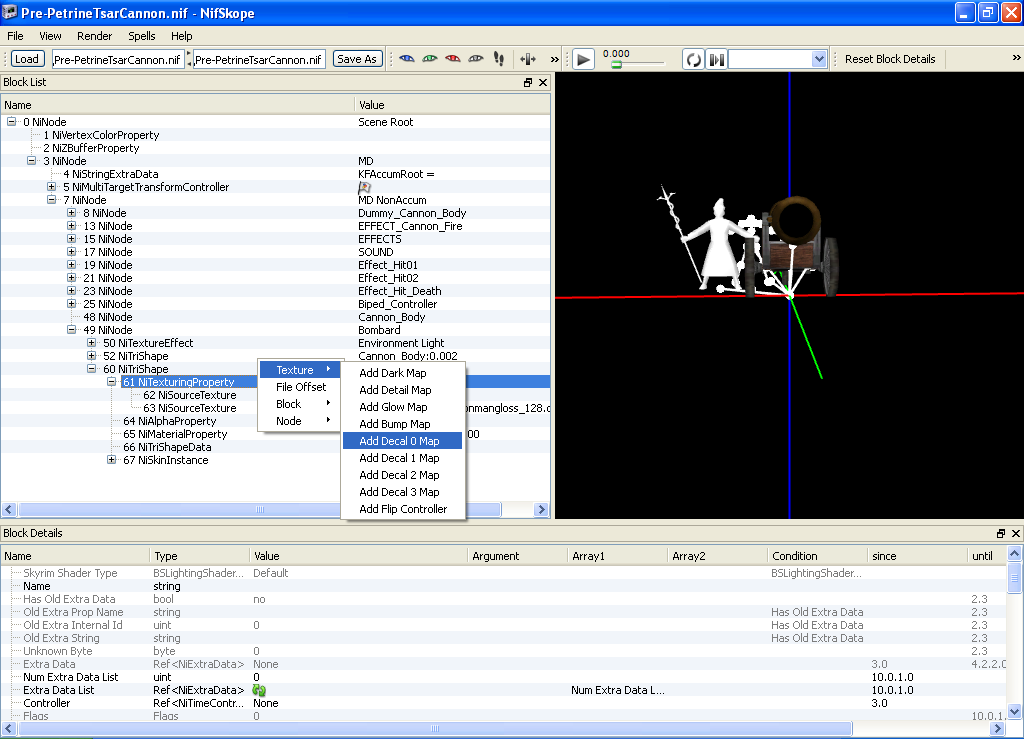Click the Argument column header

coord(517,556)
